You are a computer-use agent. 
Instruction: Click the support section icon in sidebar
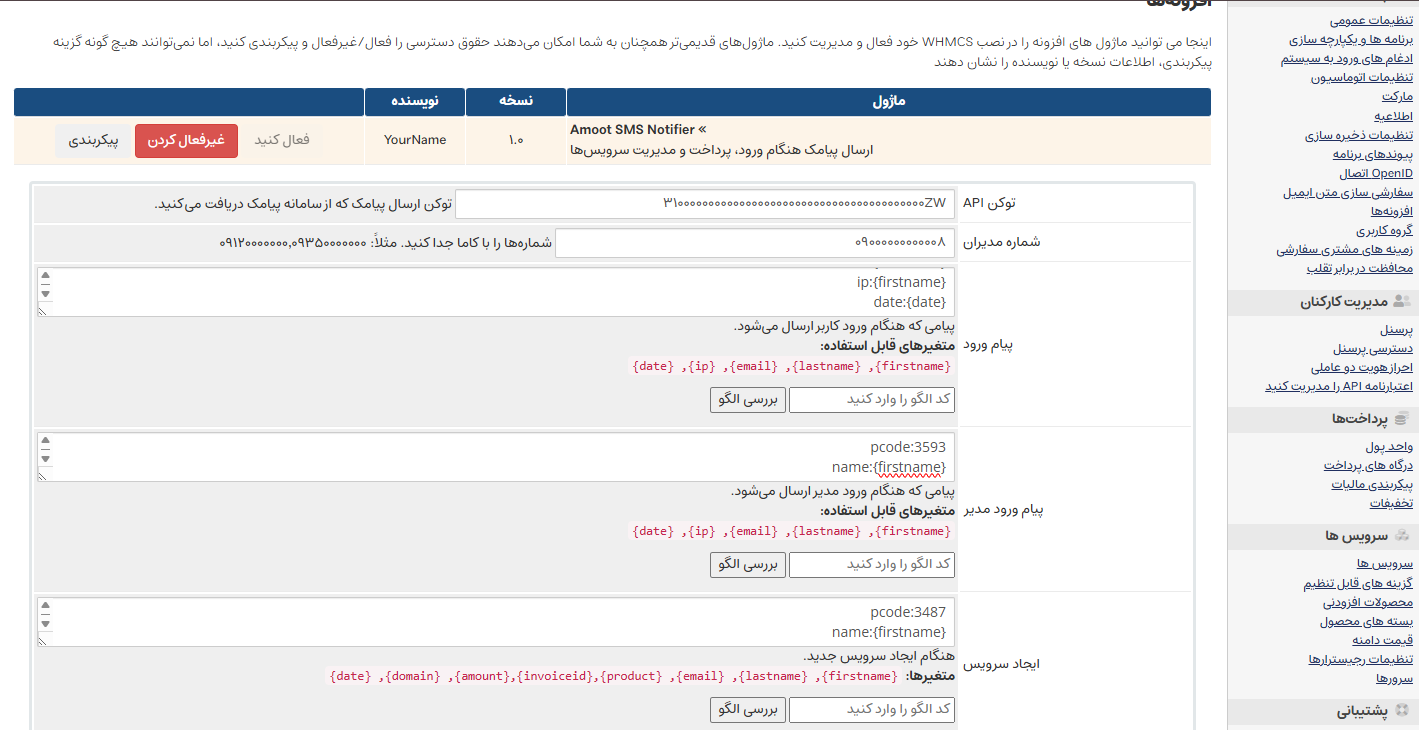1400,712
